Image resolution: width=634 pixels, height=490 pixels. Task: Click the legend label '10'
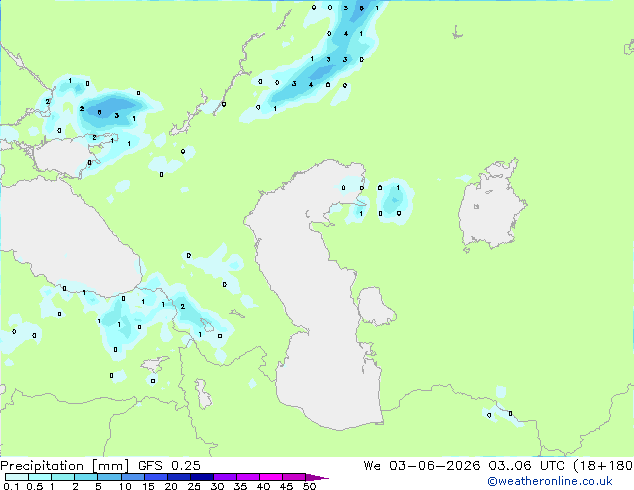coord(125,486)
